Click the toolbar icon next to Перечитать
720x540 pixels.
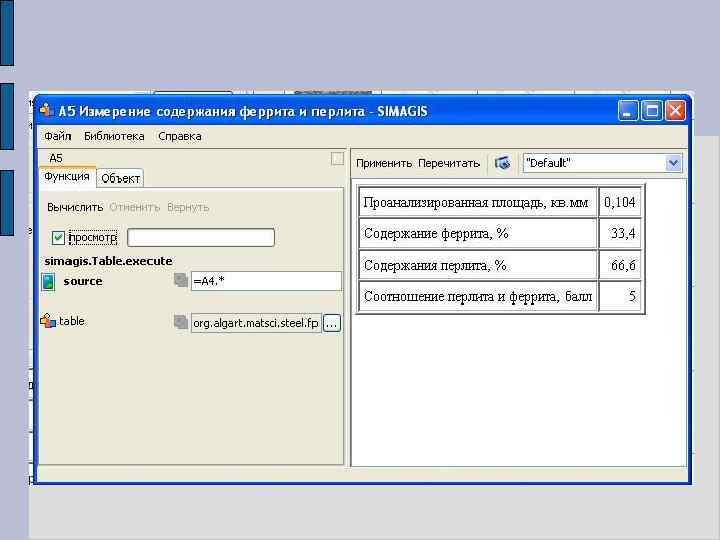coord(502,163)
